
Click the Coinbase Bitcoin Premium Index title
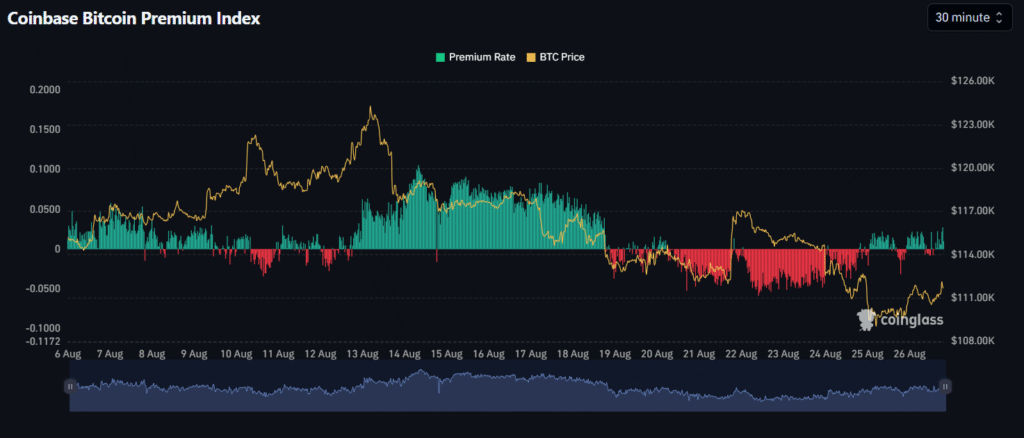coord(133,19)
